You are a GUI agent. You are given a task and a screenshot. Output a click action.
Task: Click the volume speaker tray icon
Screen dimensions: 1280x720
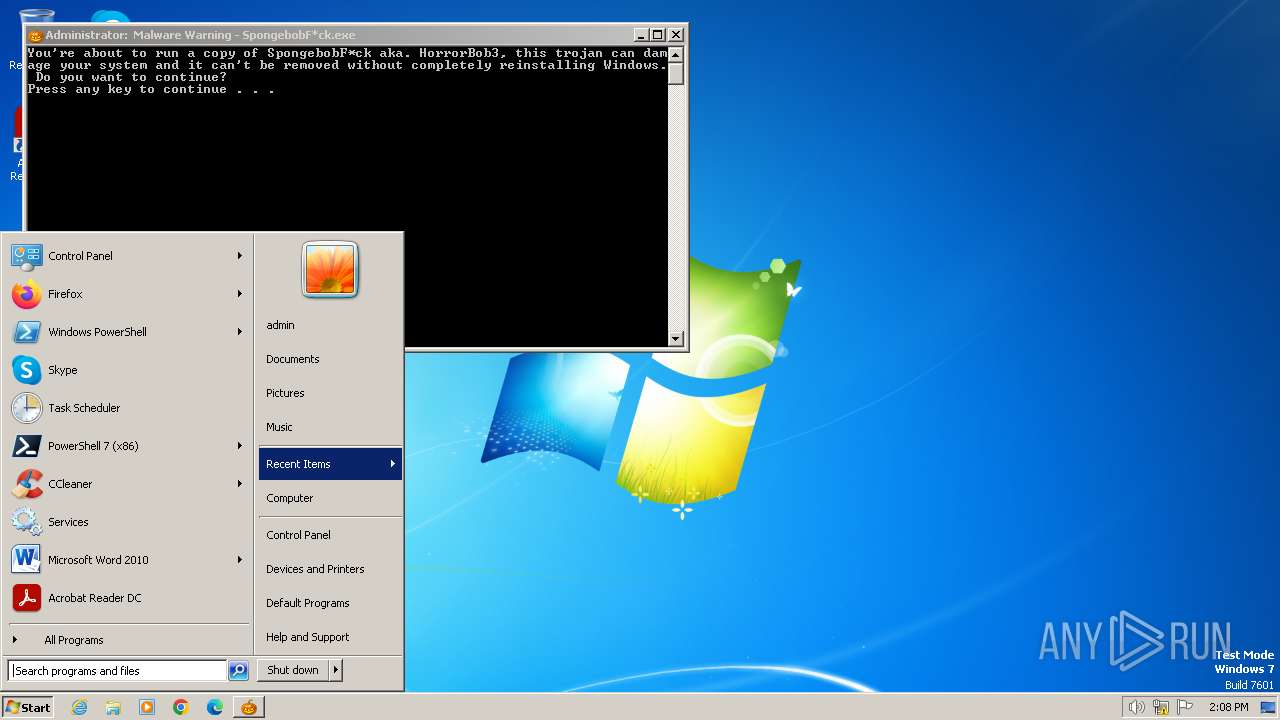pos(1136,707)
